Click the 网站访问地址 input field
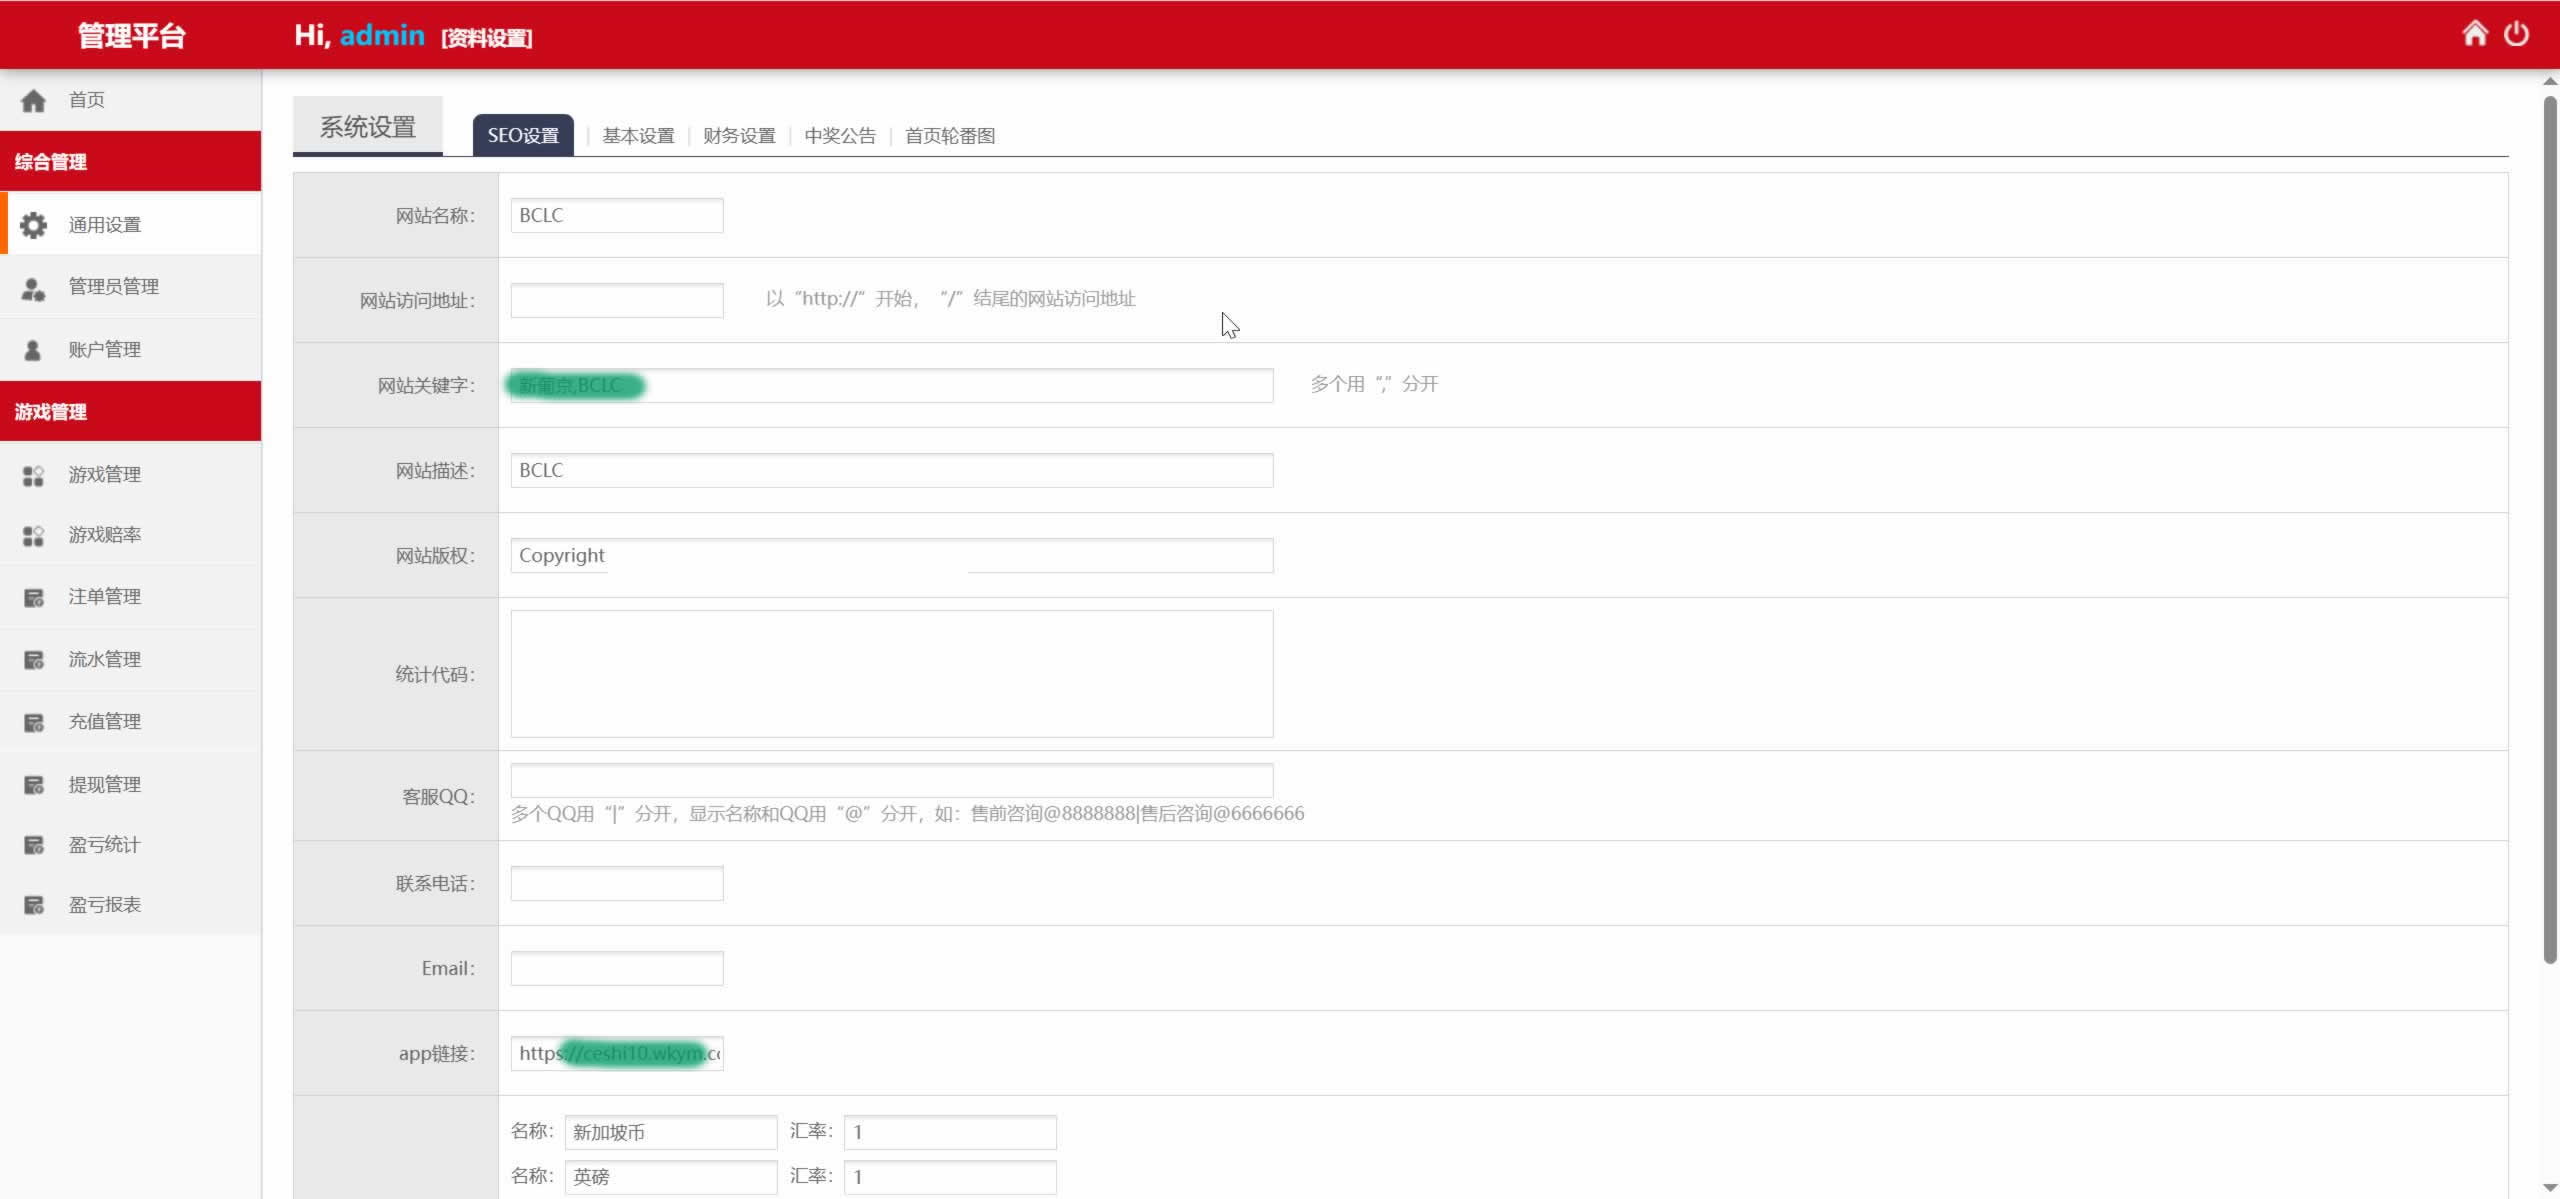 pos(616,300)
